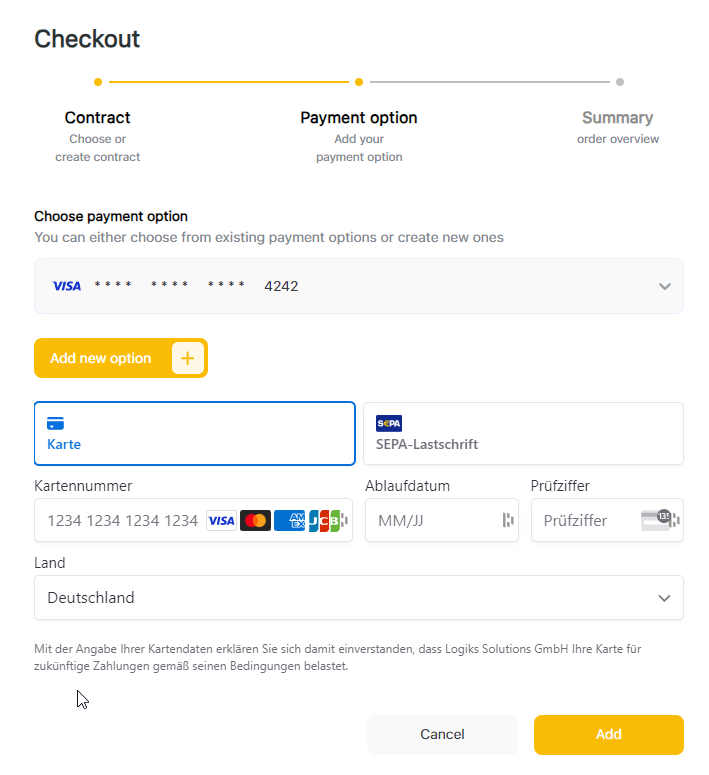Go to the Contract checkout step
The image size is (709, 775).
[x=97, y=118]
